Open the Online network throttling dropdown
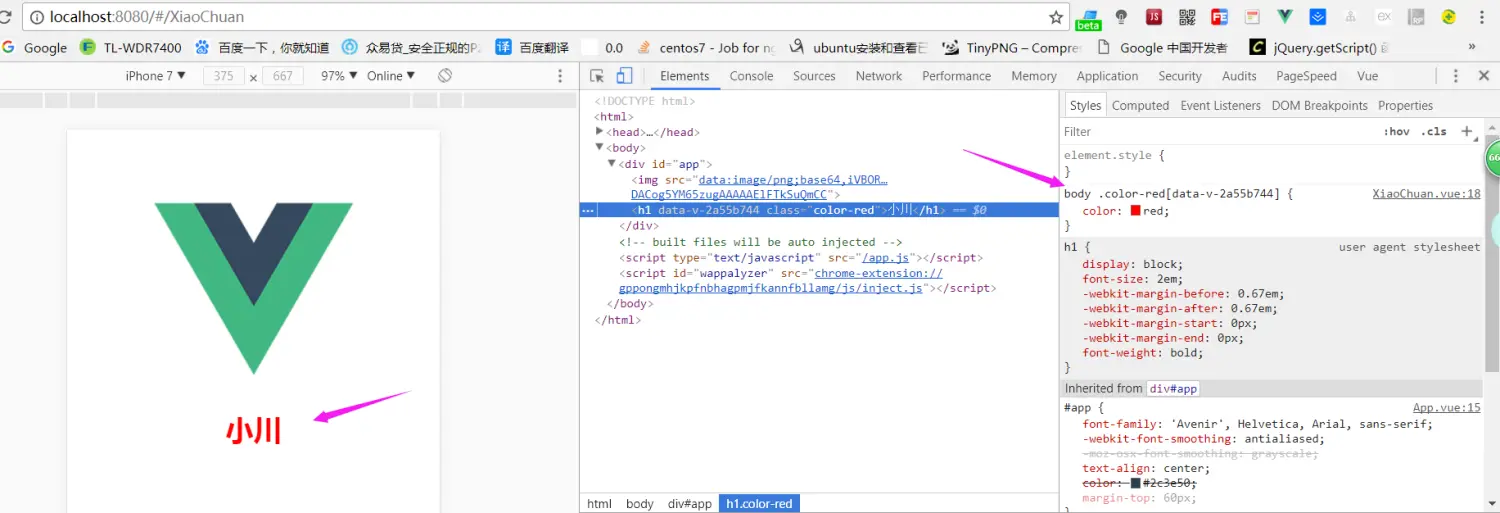1500x513 pixels. (391, 76)
